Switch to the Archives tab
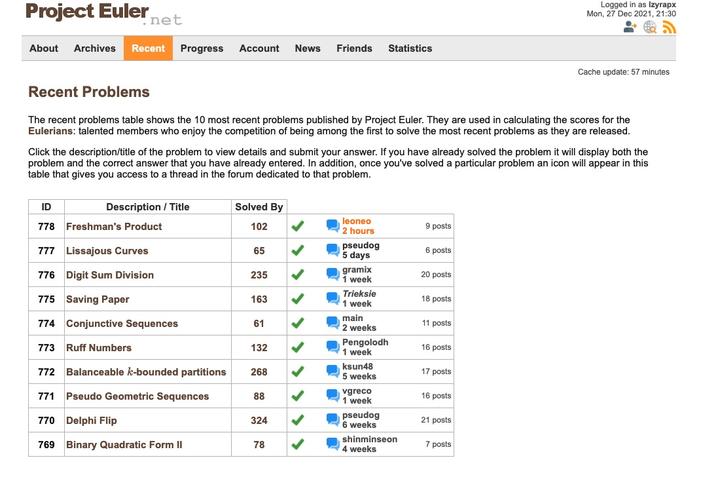 pyautogui.click(x=95, y=48)
